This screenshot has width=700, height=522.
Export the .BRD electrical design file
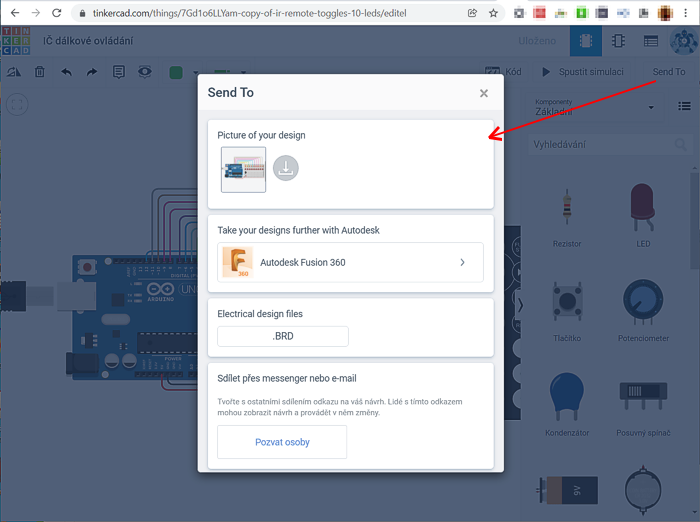[x=283, y=336]
